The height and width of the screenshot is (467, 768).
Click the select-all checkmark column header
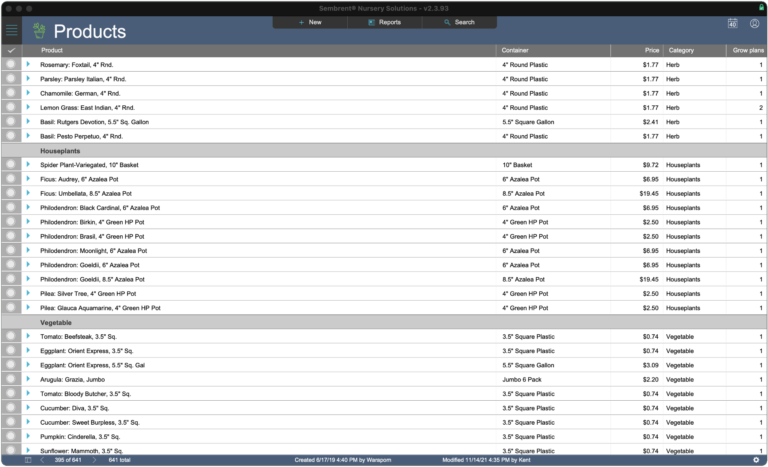[11, 50]
